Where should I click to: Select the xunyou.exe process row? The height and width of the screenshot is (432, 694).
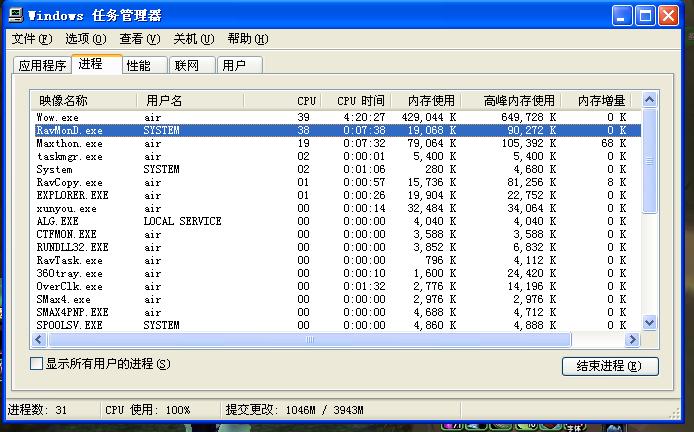pyautogui.click(x=336, y=208)
